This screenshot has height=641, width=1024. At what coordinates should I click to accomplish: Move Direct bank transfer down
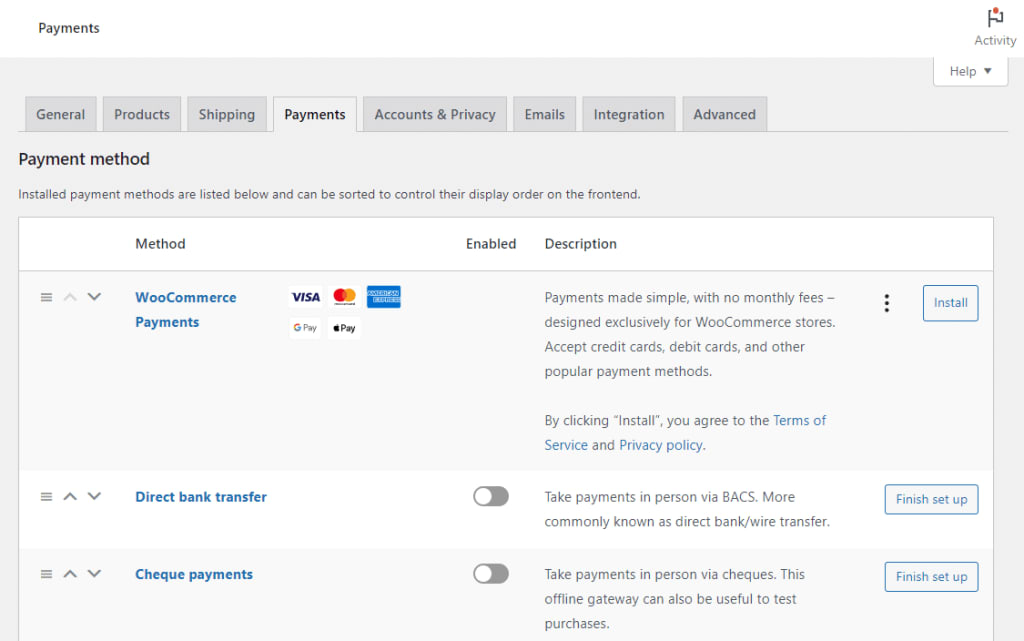point(94,496)
